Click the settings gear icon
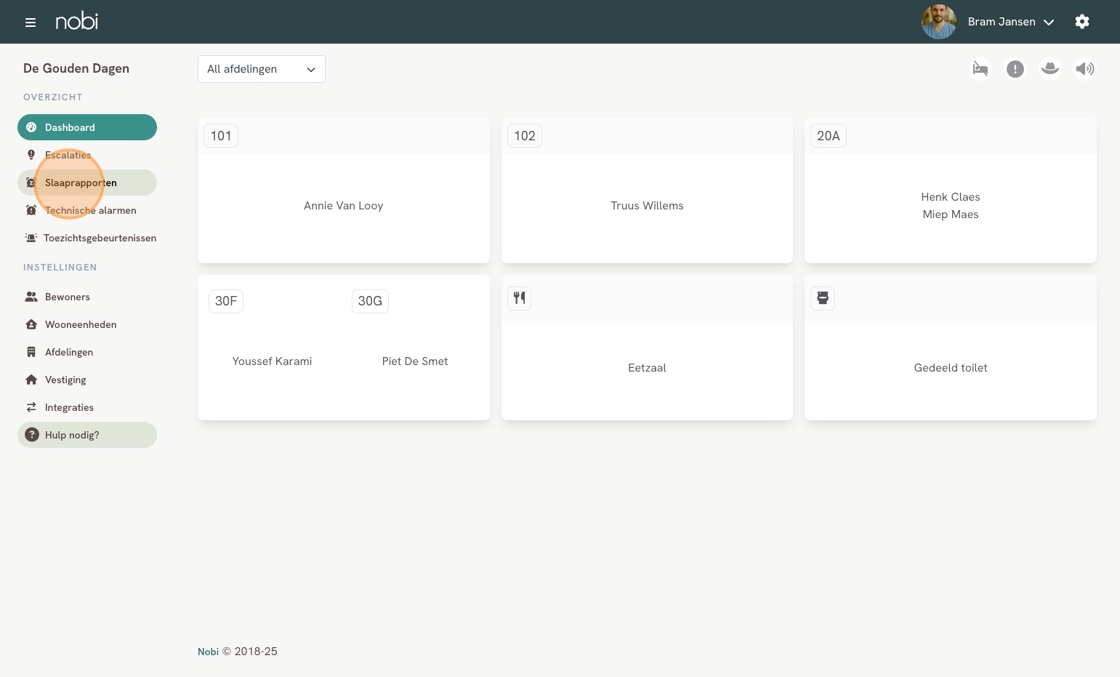Screen dimensions: 1120x677 [1082, 21]
